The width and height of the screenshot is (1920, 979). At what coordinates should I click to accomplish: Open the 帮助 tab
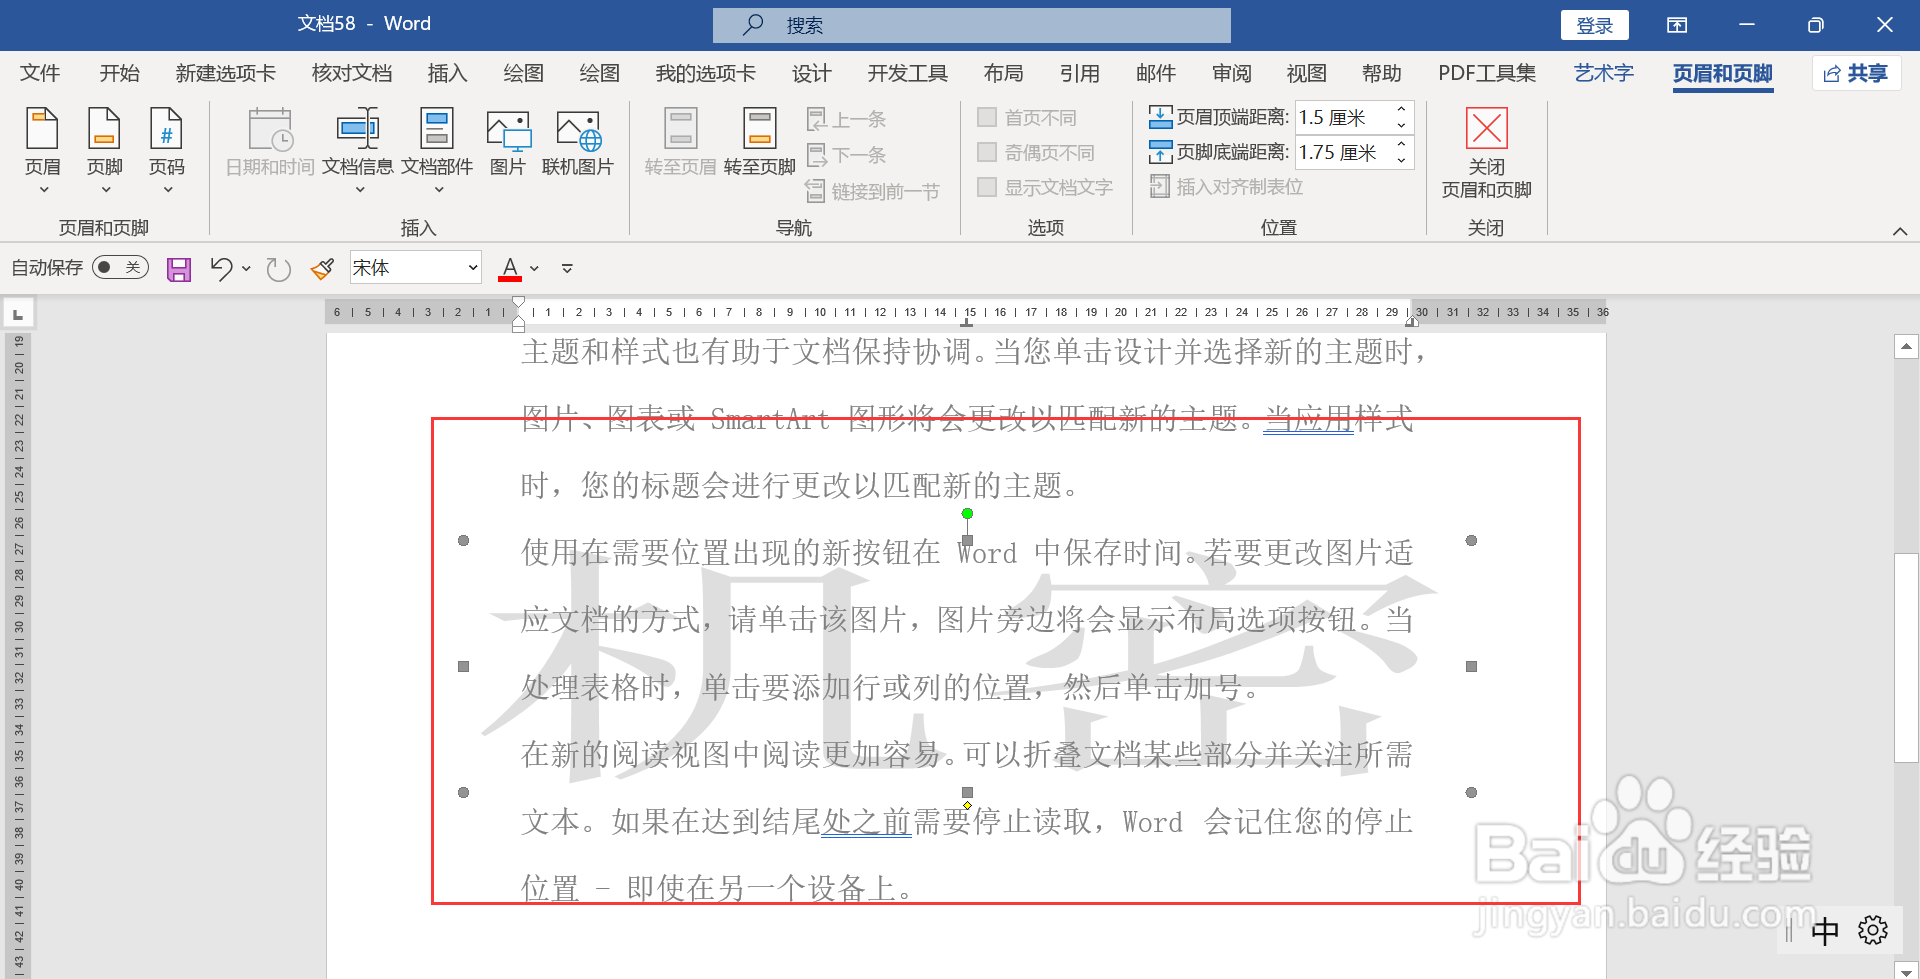(1382, 73)
